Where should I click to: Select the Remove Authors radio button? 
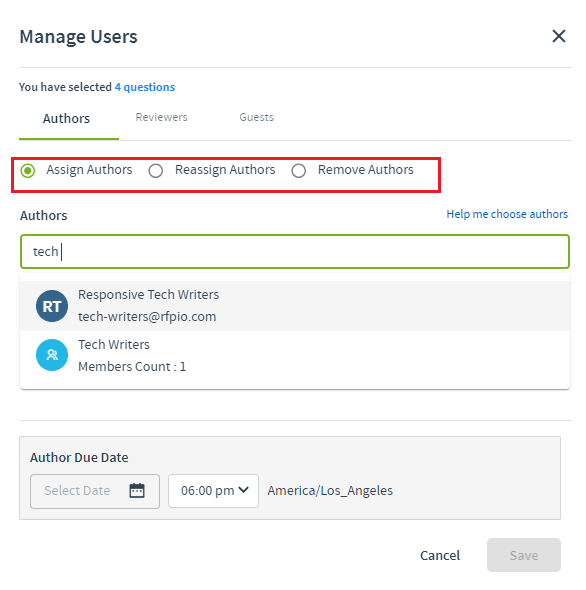[298, 171]
